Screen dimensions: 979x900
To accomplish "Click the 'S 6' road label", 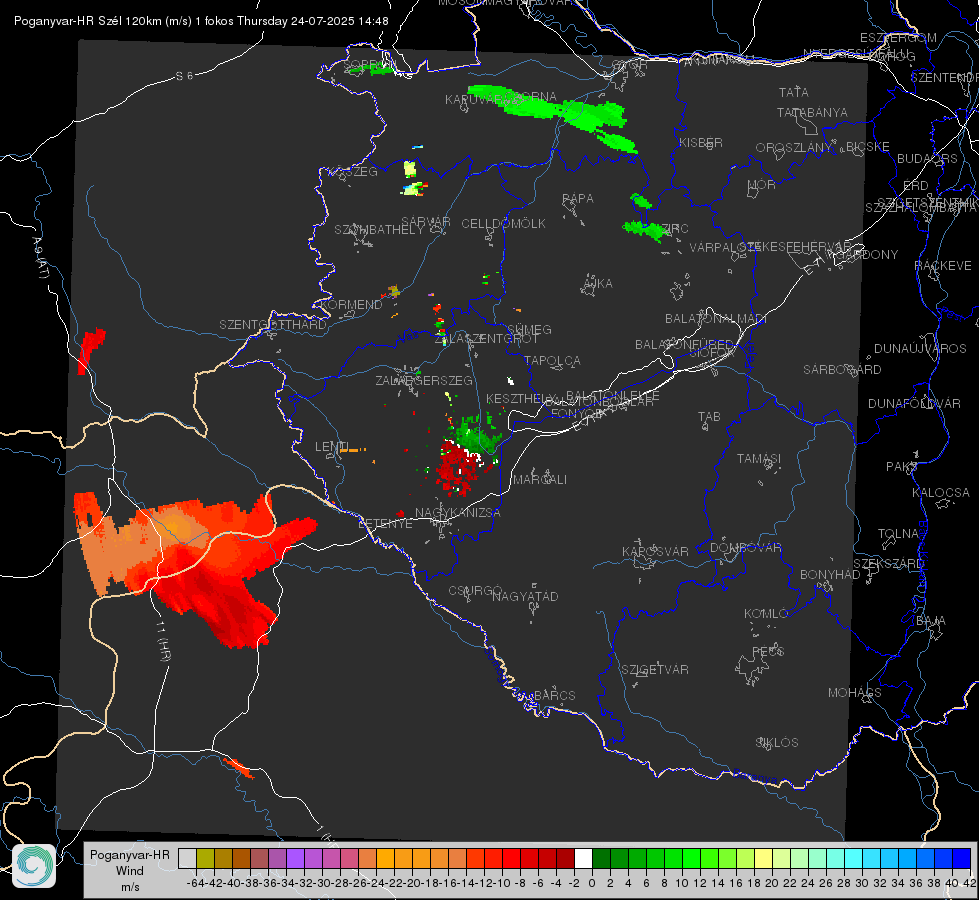I will 184,76.
